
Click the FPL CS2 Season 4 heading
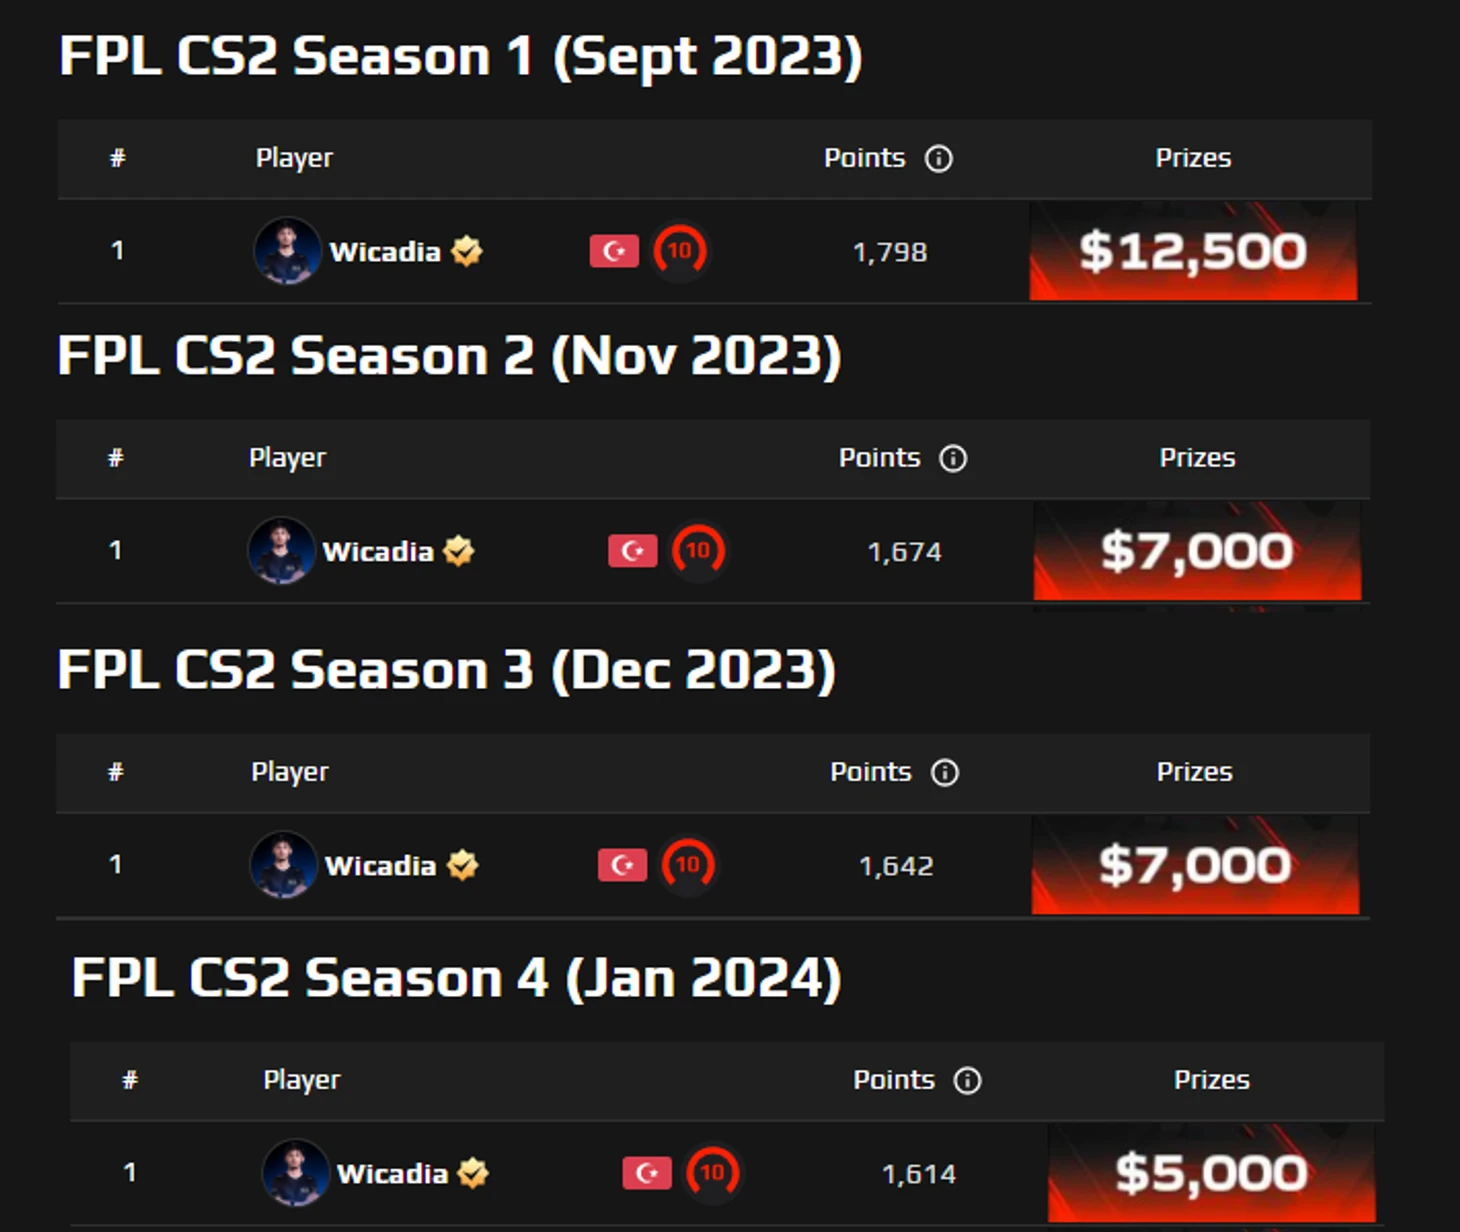click(x=456, y=978)
